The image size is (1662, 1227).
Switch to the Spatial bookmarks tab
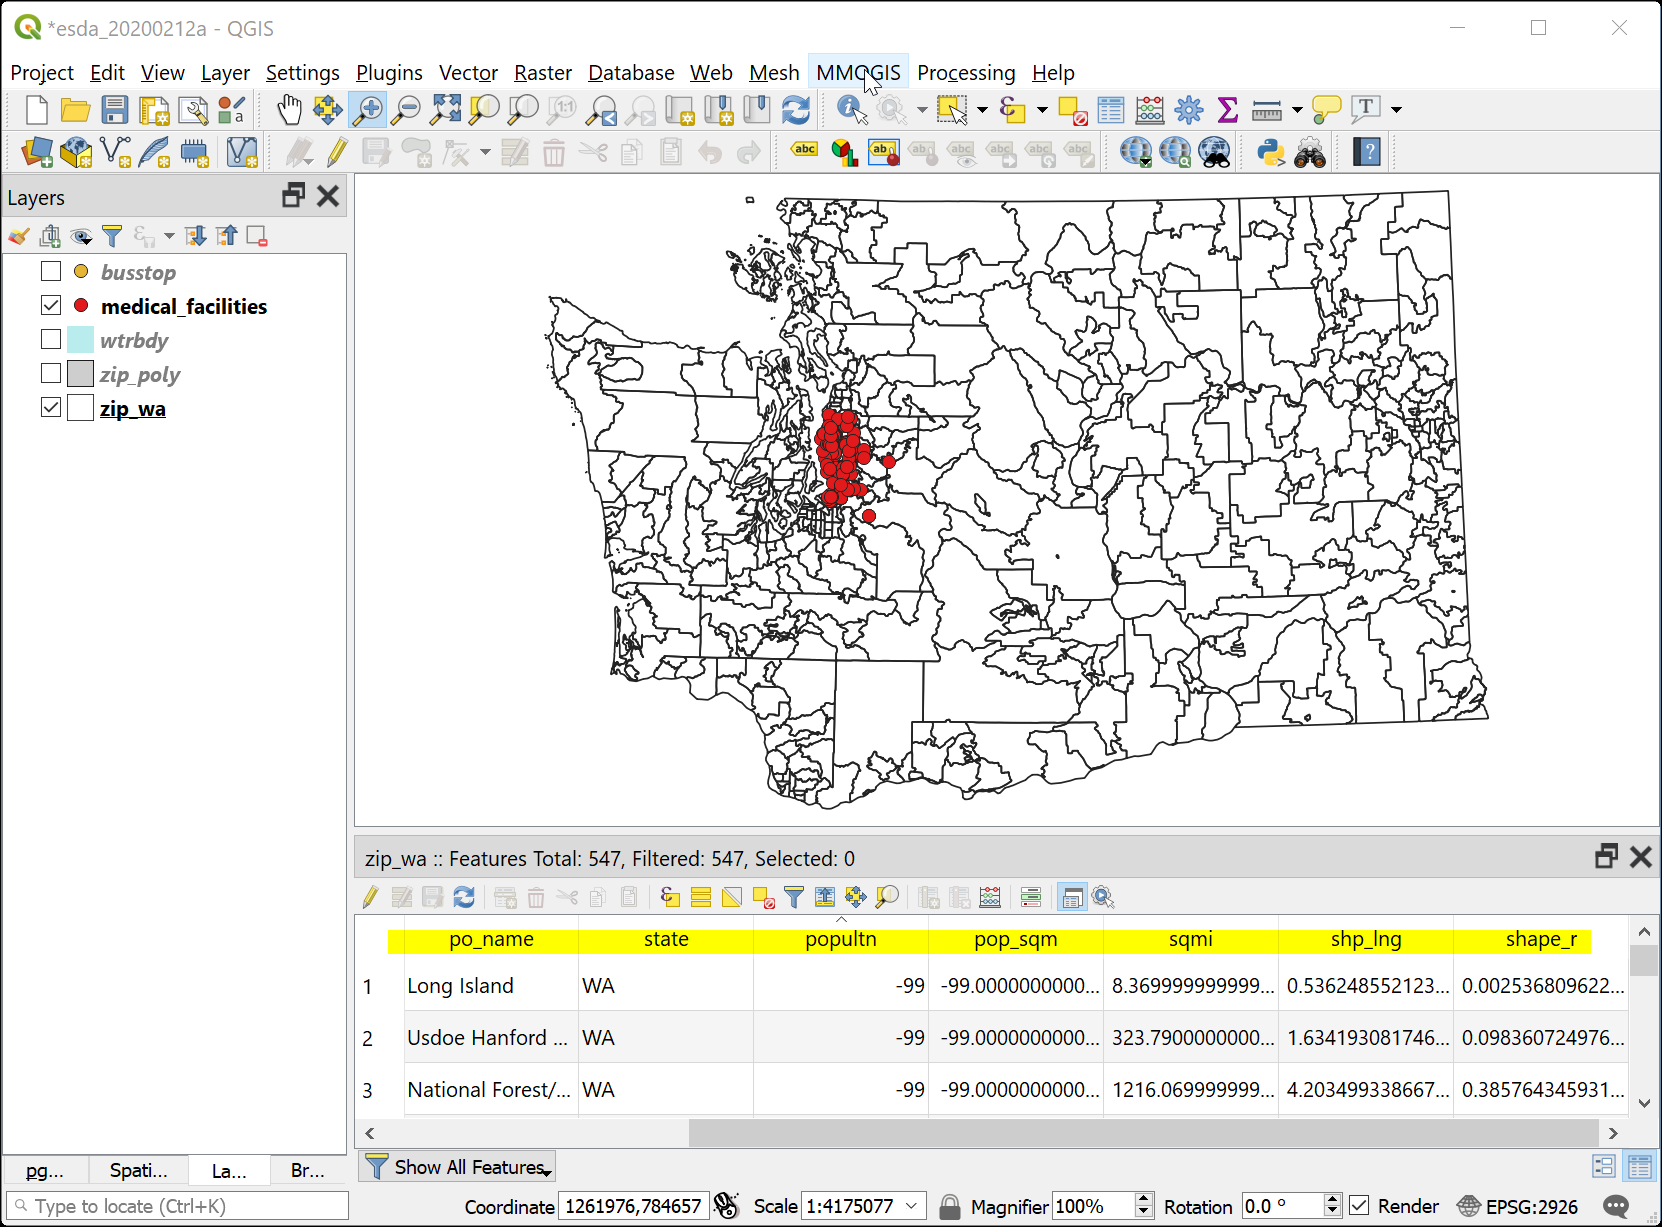pos(137,1170)
